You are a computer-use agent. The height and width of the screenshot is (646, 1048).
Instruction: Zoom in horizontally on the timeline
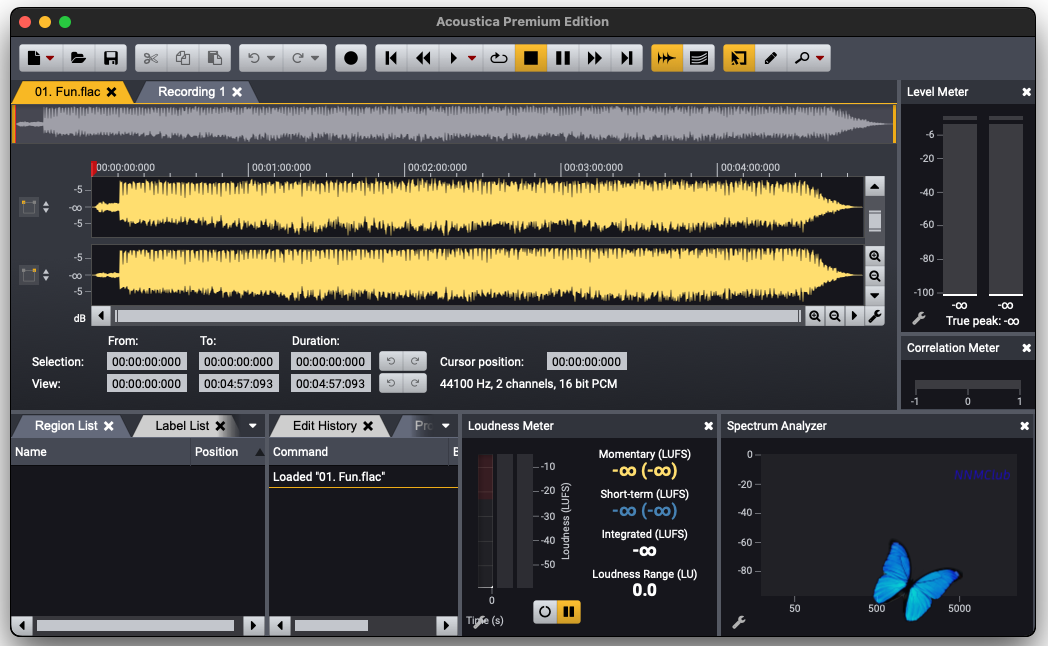pyautogui.click(x=815, y=316)
